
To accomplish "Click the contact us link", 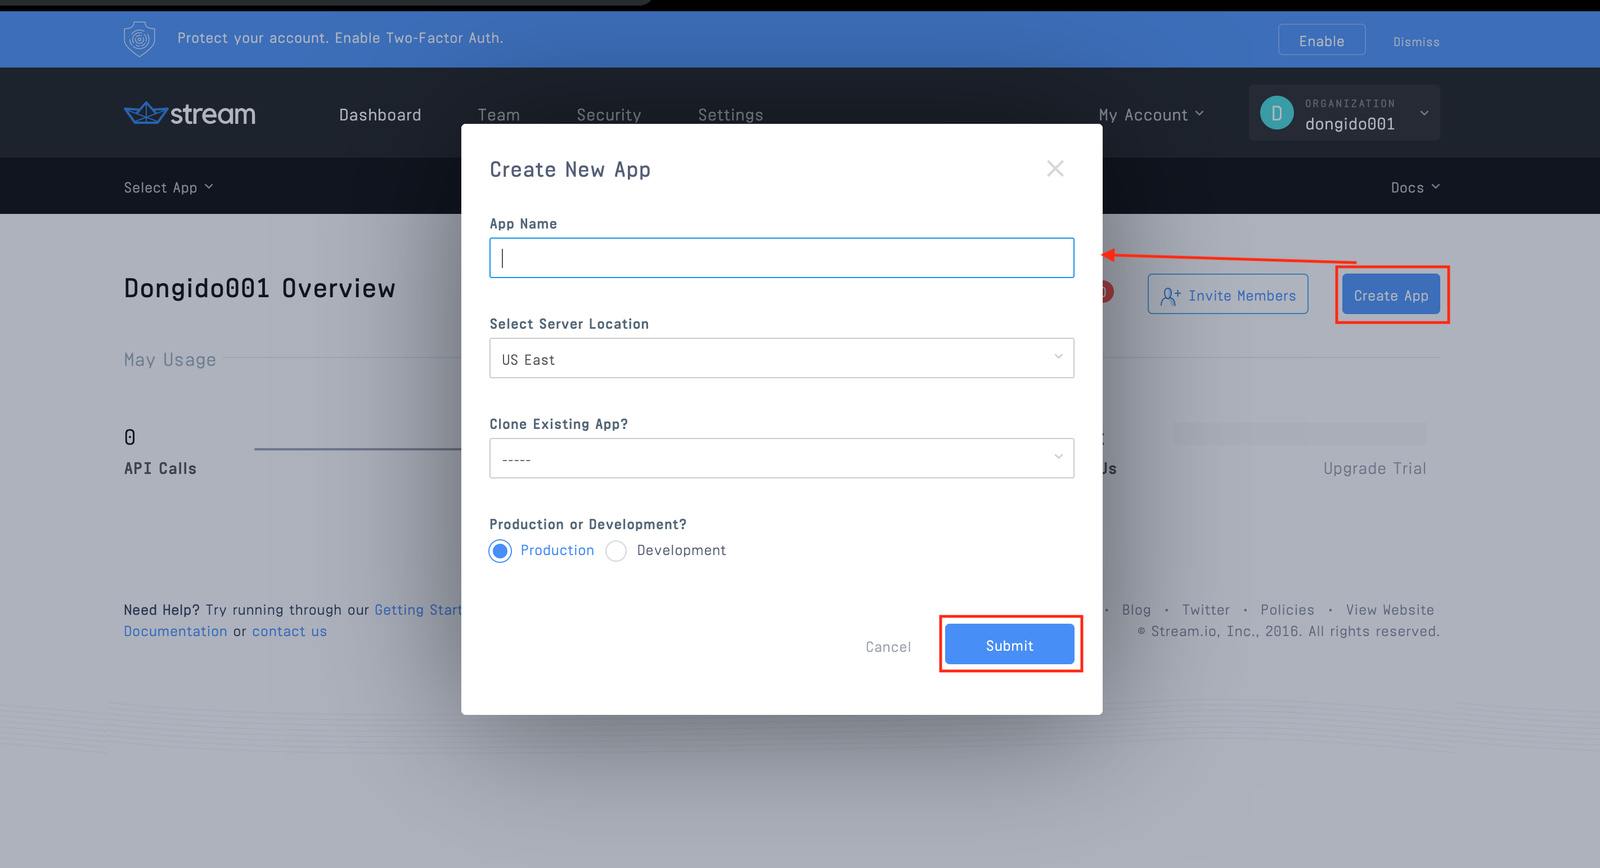I will click(x=289, y=632).
